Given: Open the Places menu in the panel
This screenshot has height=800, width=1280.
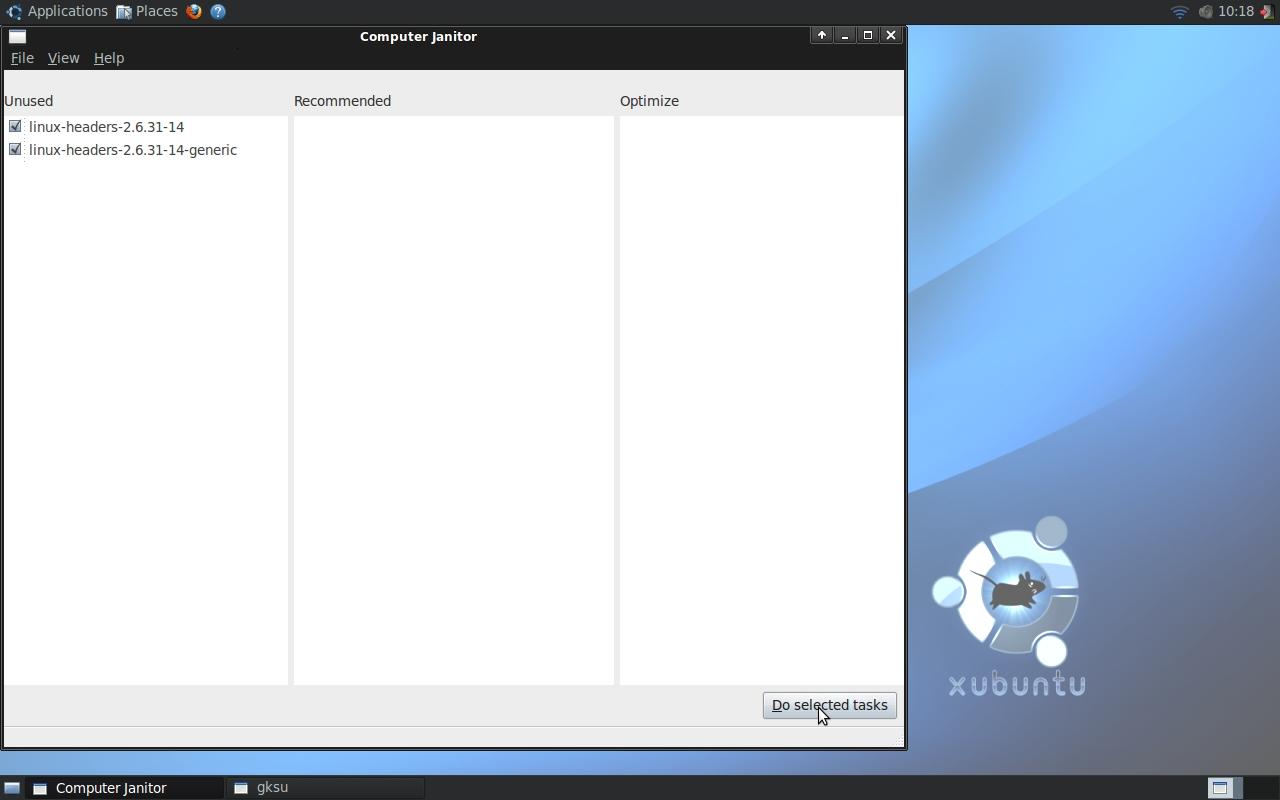Looking at the screenshot, I should [147, 11].
